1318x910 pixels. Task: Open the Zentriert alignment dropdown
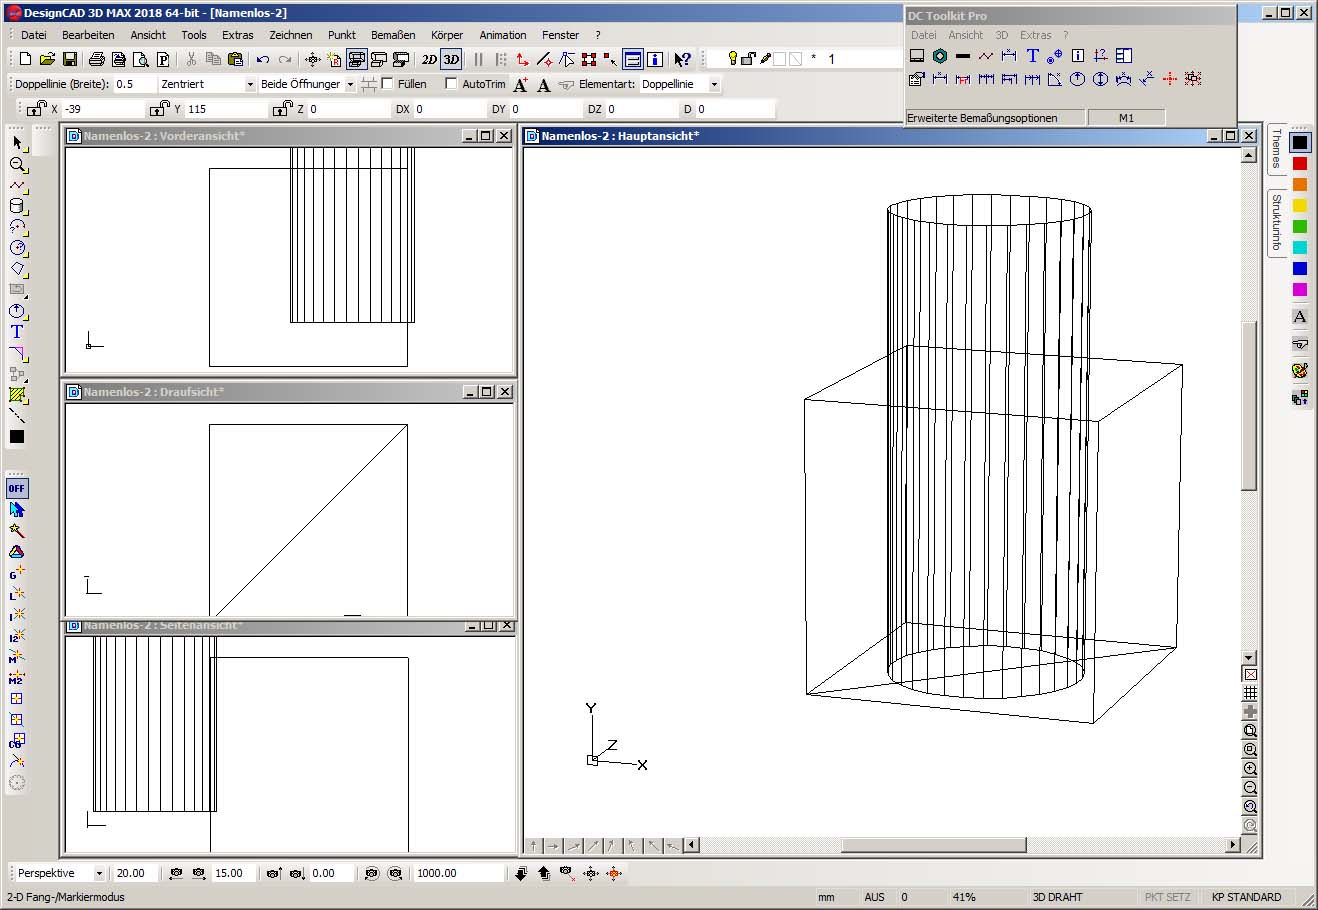(x=250, y=85)
